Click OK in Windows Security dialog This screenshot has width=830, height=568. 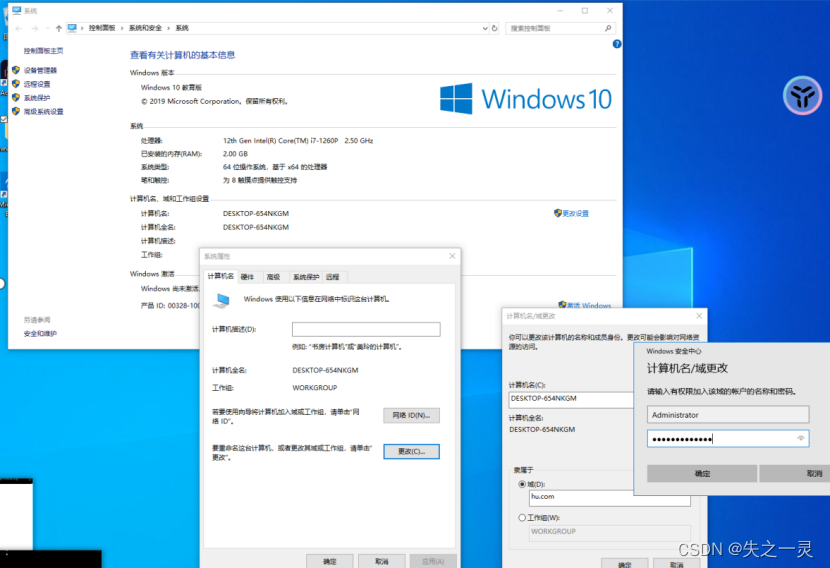(702, 474)
